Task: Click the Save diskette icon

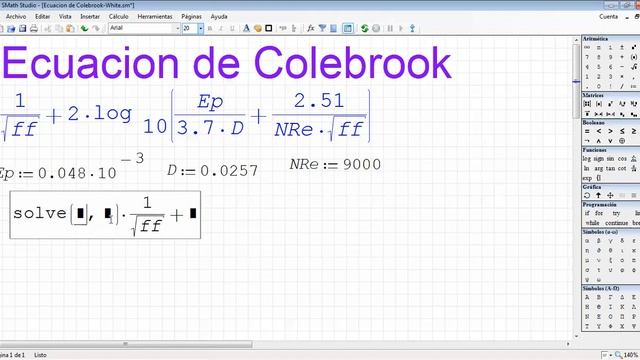Action: pos(22,29)
